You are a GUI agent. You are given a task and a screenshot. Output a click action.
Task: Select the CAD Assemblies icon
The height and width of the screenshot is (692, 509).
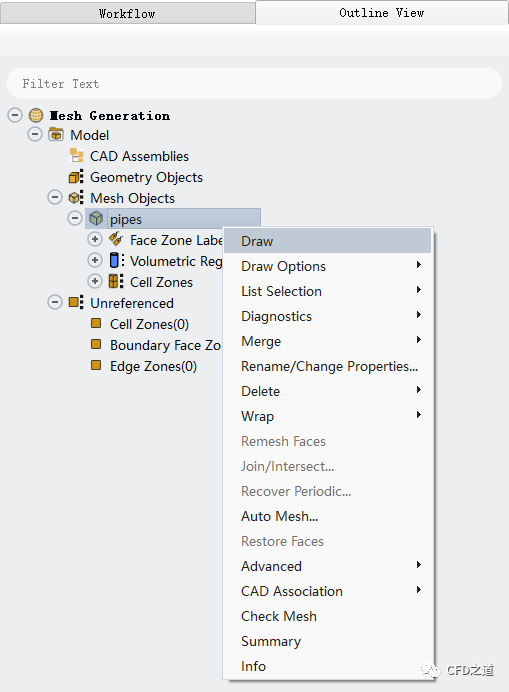(76, 155)
